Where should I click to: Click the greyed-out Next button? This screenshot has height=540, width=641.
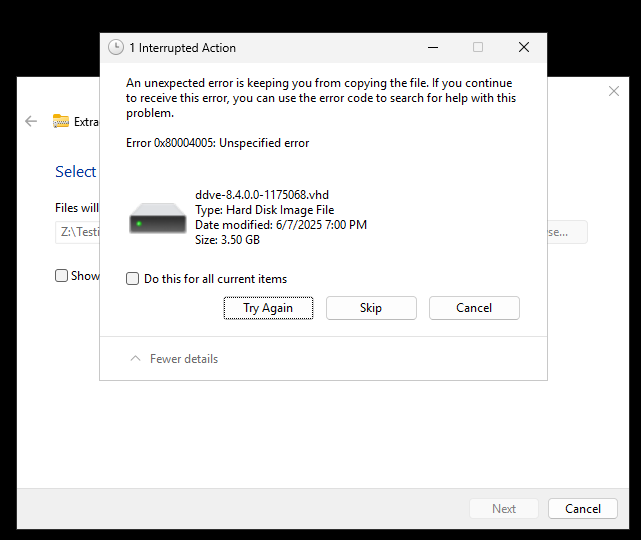(x=504, y=508)
